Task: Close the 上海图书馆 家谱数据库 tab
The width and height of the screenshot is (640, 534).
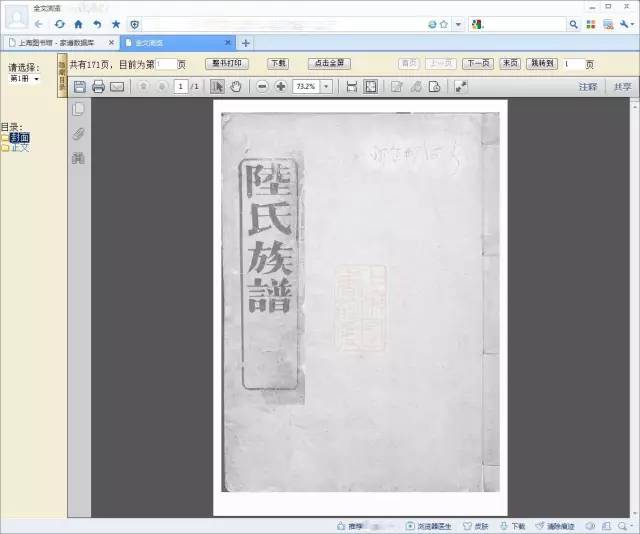Action: click(111, 42)
